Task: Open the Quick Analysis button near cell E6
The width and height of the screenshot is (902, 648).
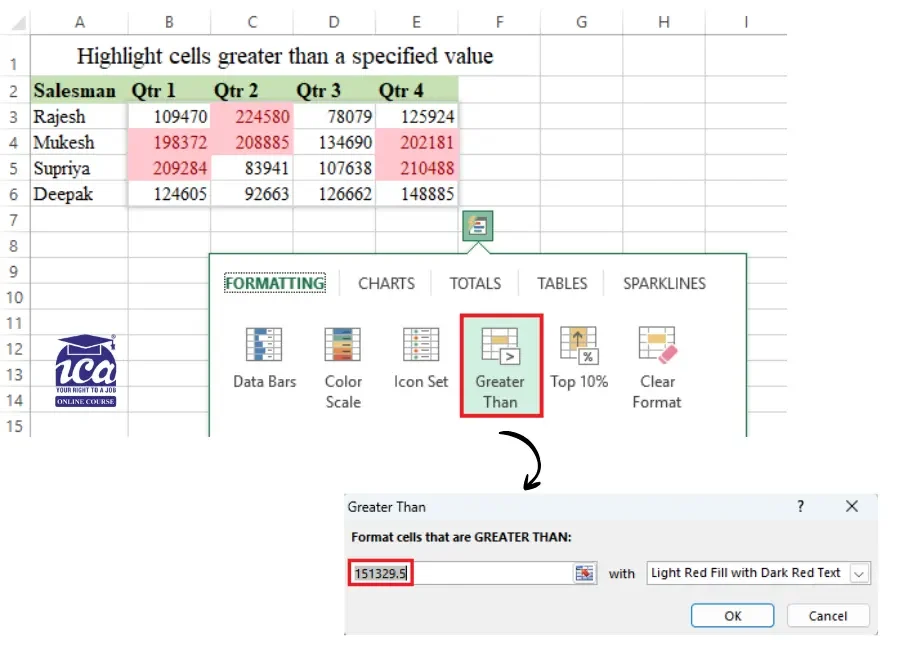Action: (x=477, y=225)
